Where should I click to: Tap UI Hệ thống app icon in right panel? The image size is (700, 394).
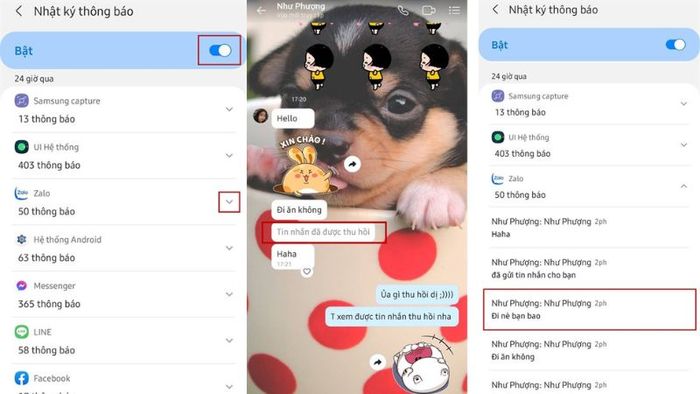pyautogui.click(x=497, y=137)
